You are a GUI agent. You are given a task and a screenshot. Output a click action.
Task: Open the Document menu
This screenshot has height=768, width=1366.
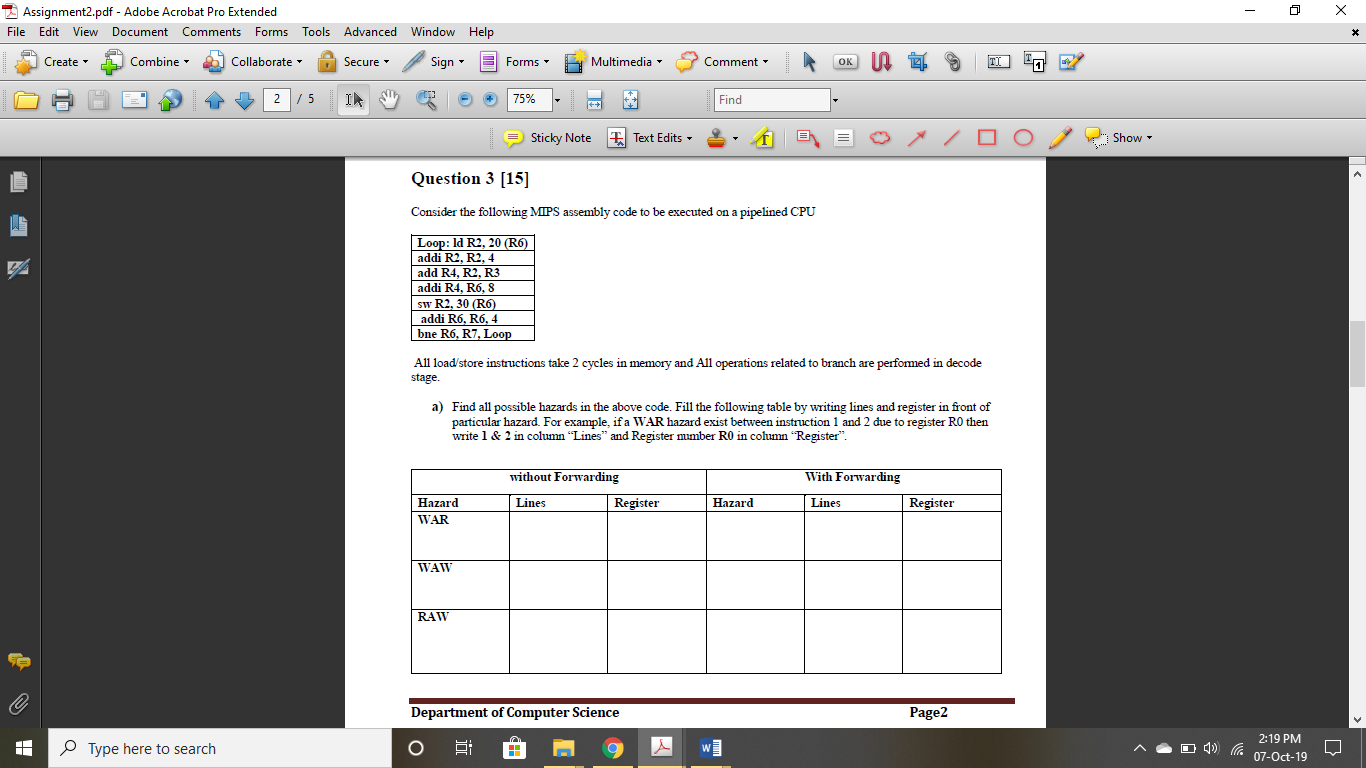140,32
